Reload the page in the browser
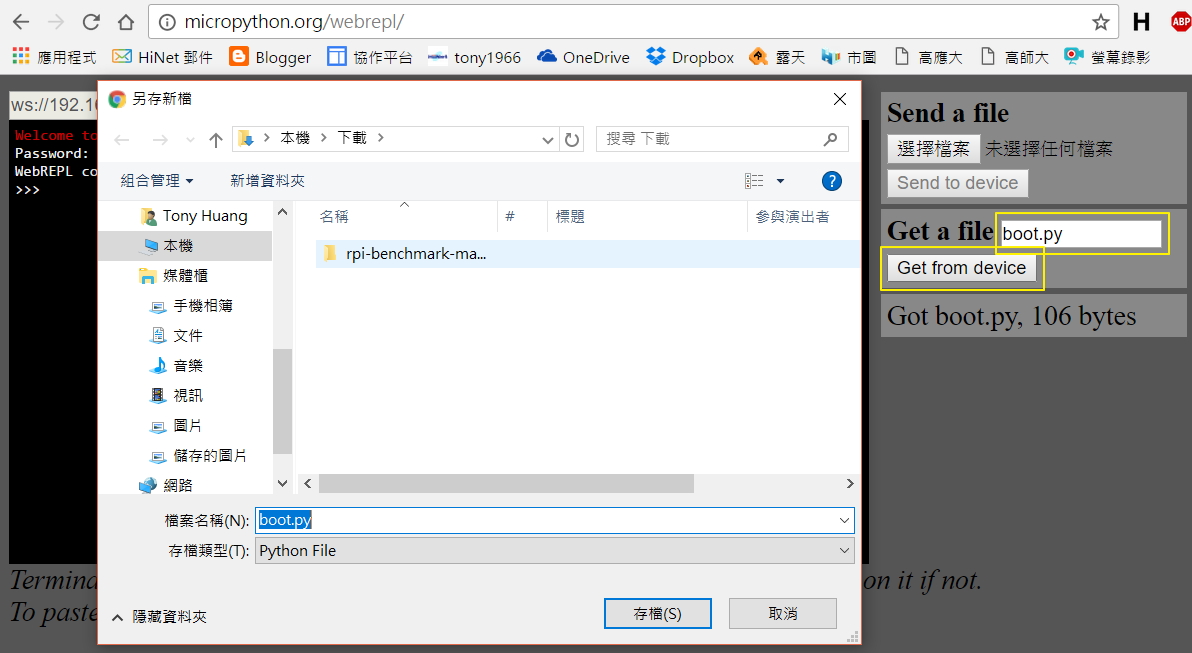The image size is (1192, 653). tap(91, 22)
